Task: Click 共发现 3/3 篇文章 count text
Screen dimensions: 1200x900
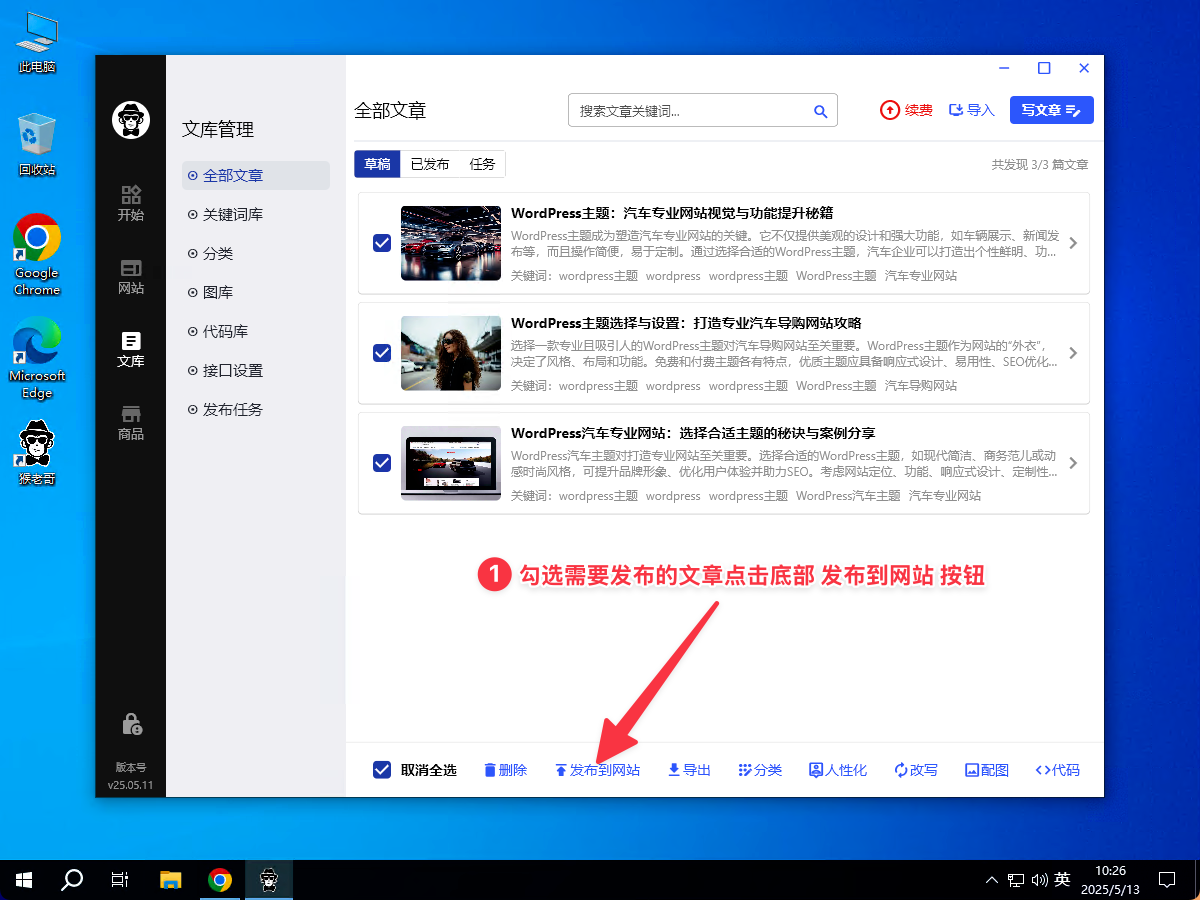Action: click(1040, 164)
